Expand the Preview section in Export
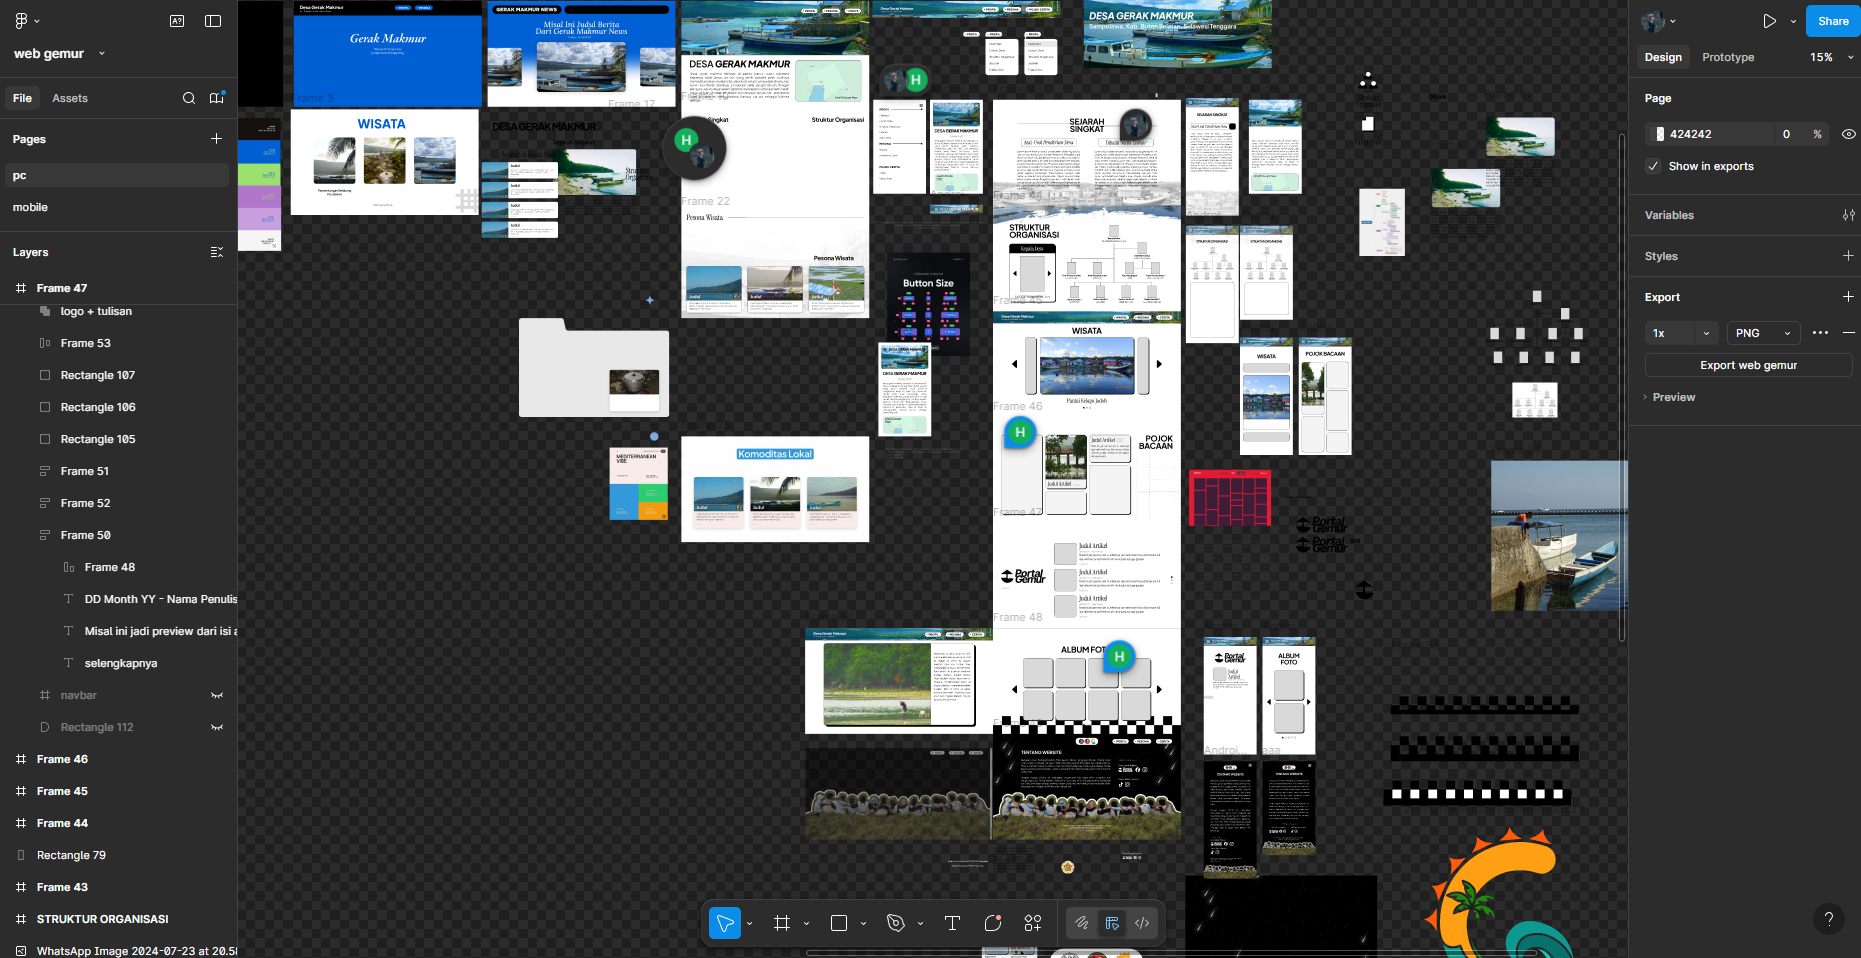Screen dimensions: 1861x958 [1673, 397]
